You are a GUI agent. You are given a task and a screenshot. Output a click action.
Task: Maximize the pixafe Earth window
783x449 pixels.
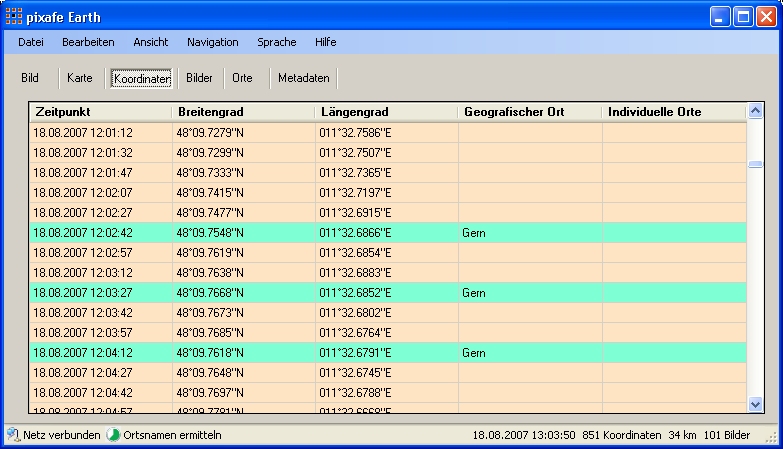pyautogui.click(x=743, y=17)
